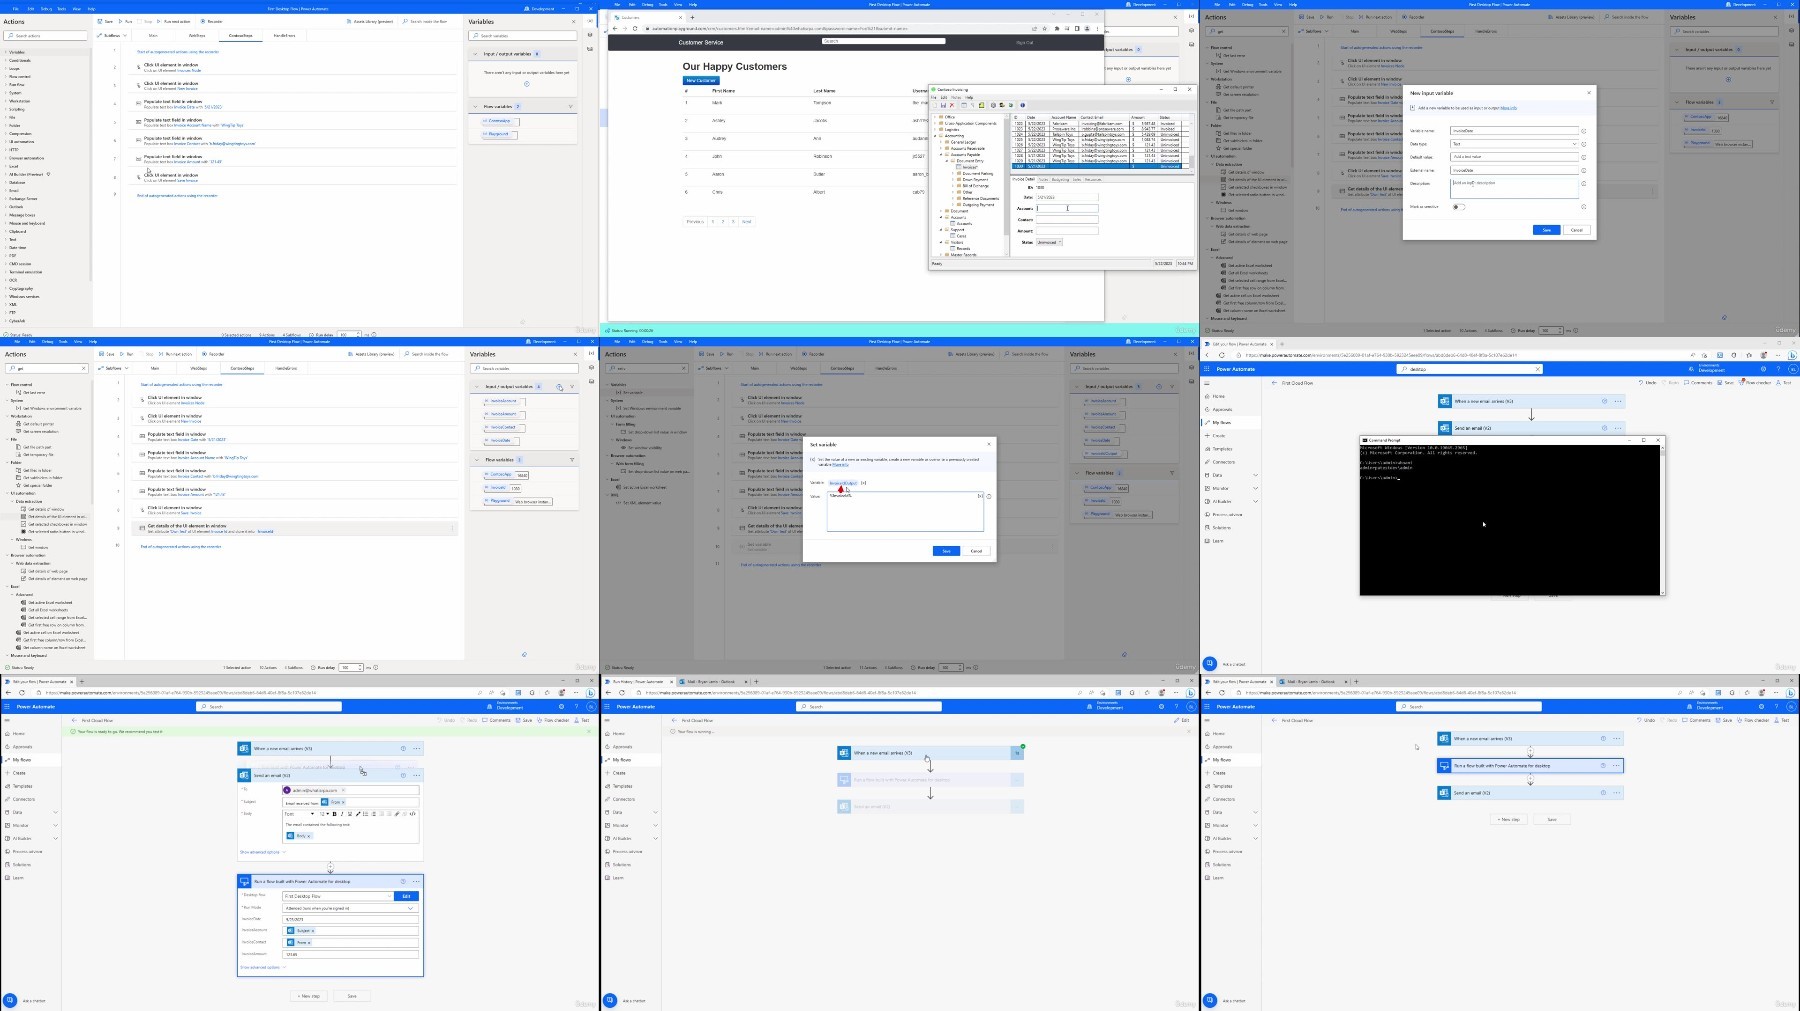Add an input variable in the window listing Conditionals

pyautogui.click(x=527, y=84)
